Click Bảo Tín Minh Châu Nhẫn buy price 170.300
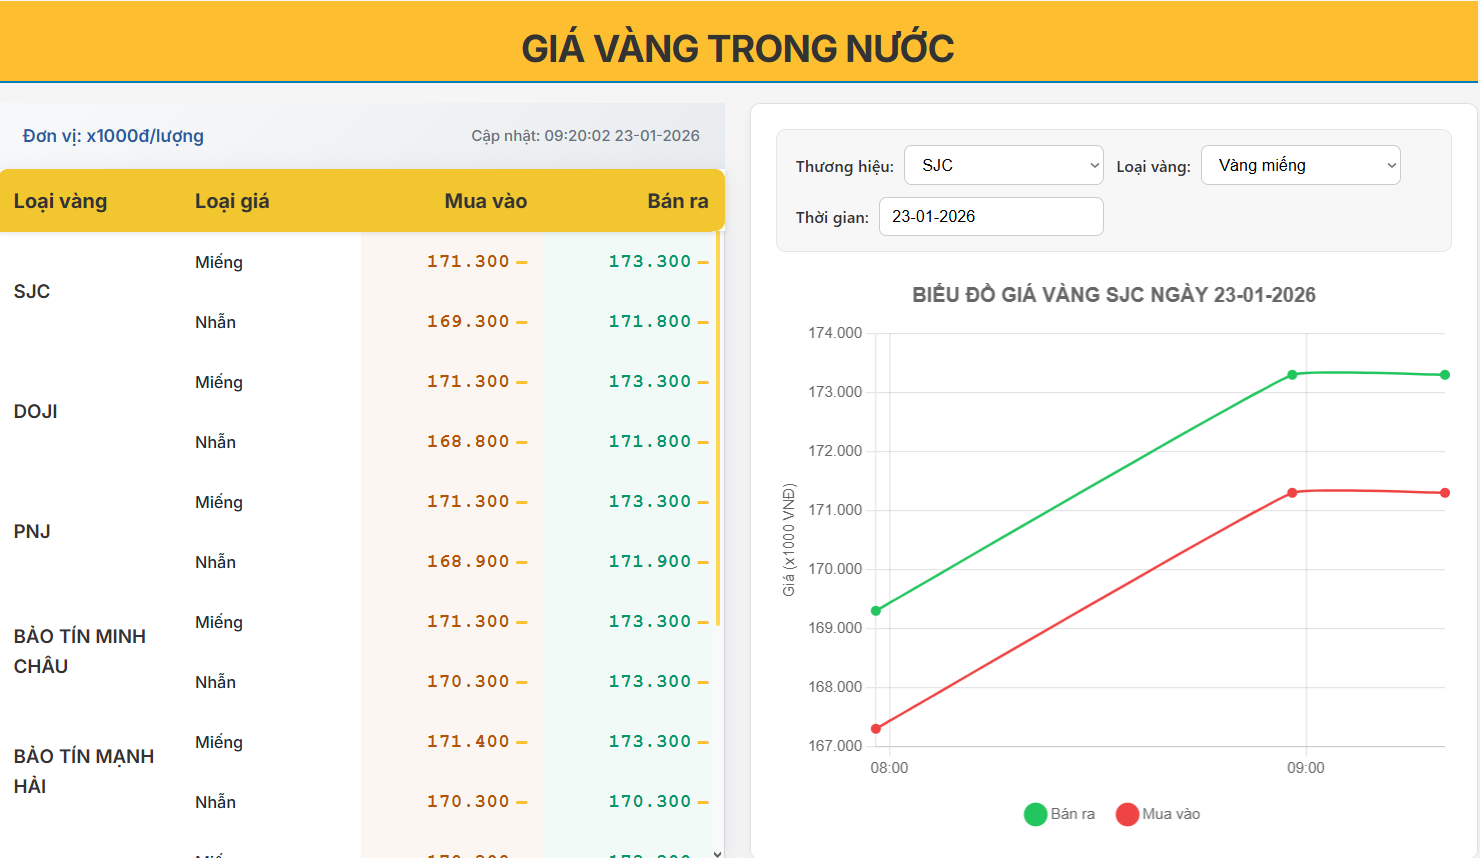 (468, 681)
